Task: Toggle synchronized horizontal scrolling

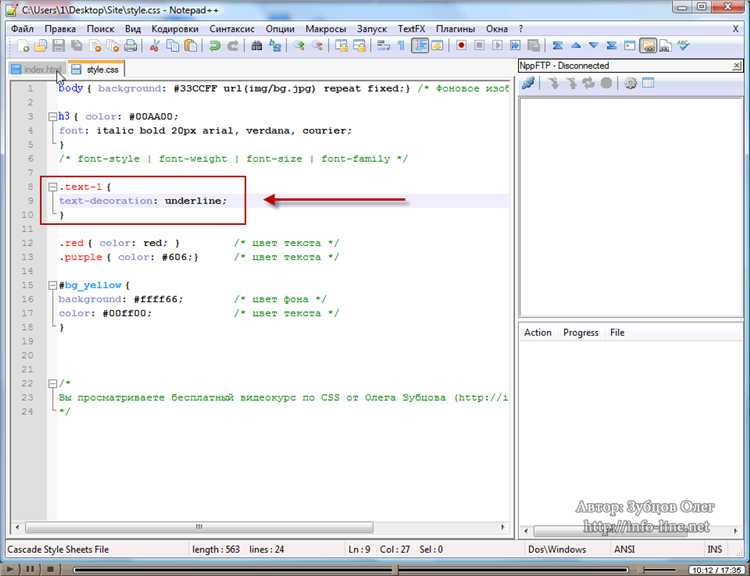Action: pyautogui.click(x=359, y=46)
